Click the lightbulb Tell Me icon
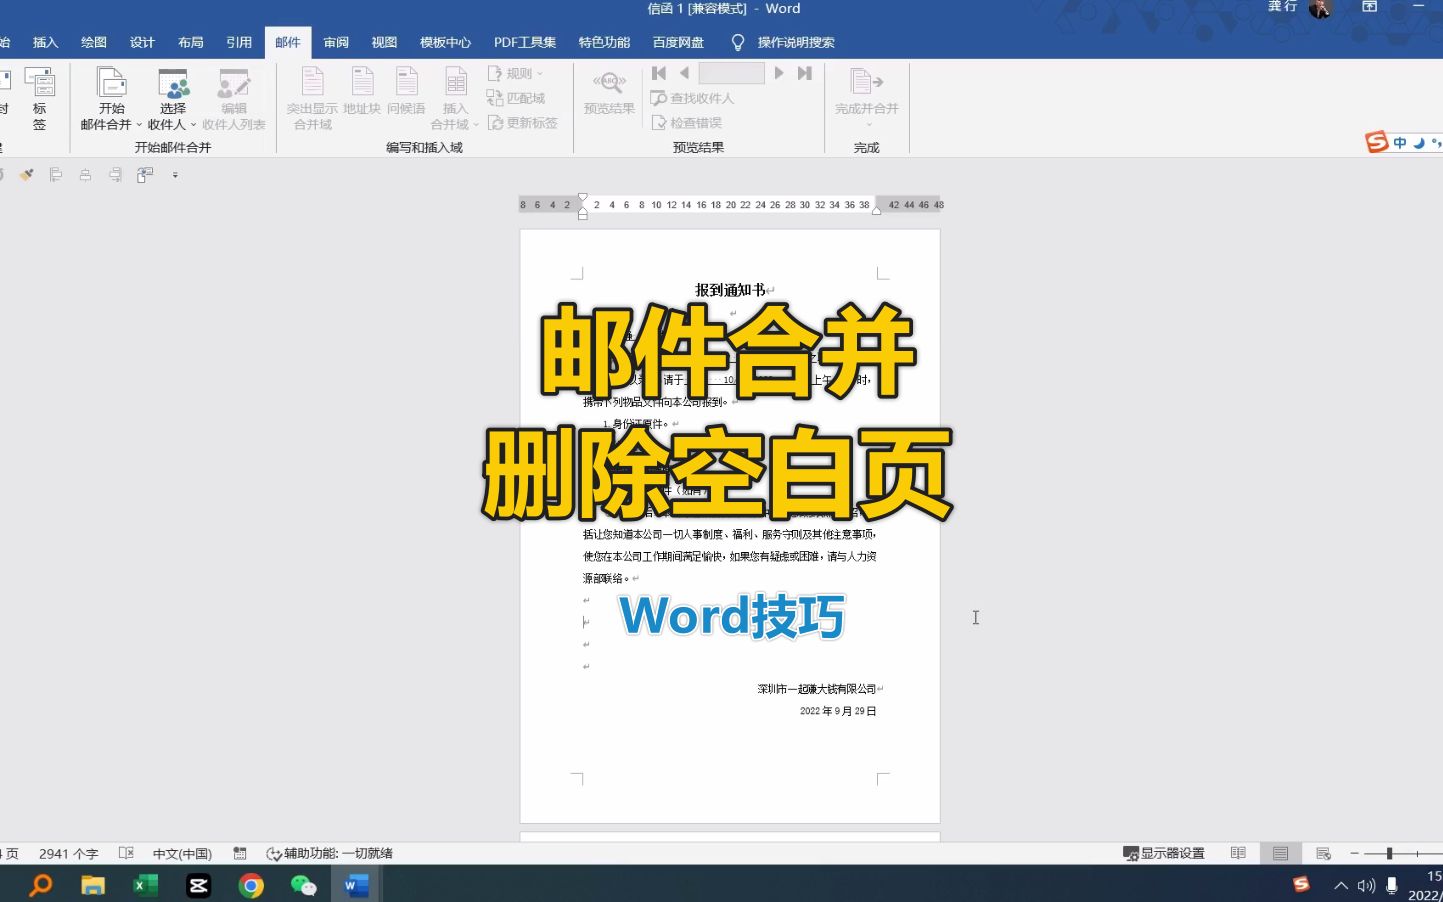The width and height of the screenshot is (1443, 902). coord(738,42)
